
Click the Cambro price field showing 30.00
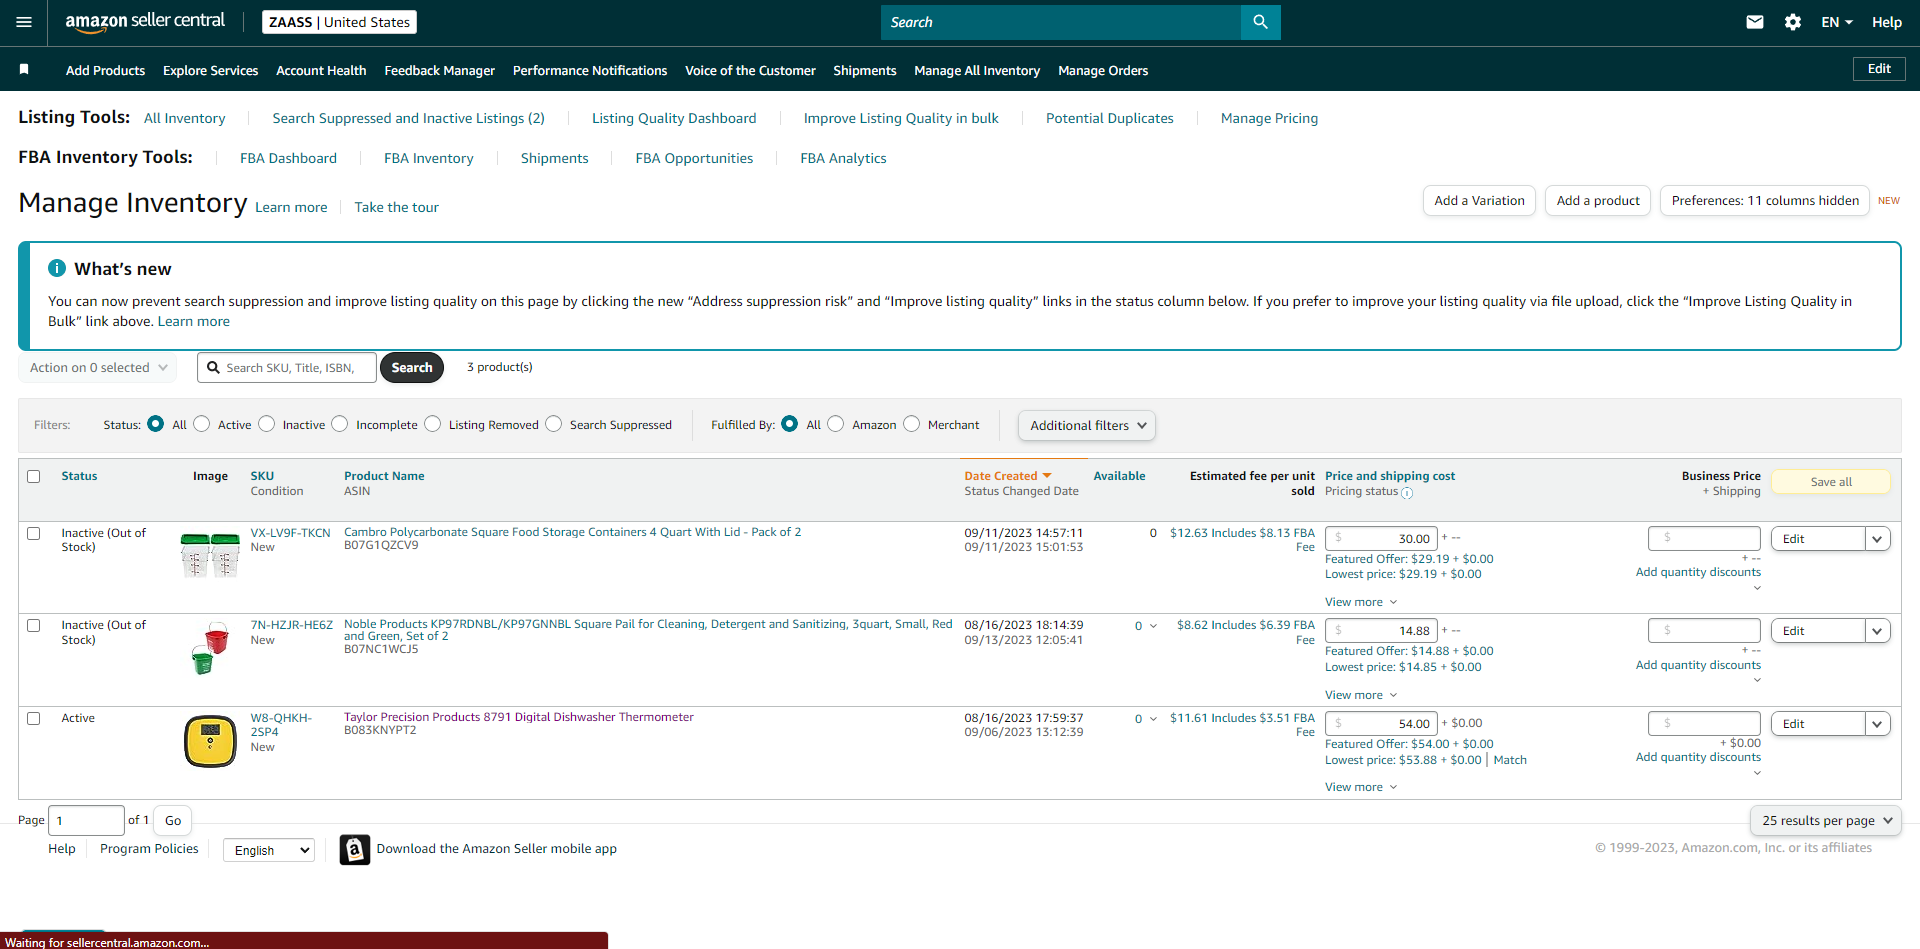click(x=1381, y=538)
